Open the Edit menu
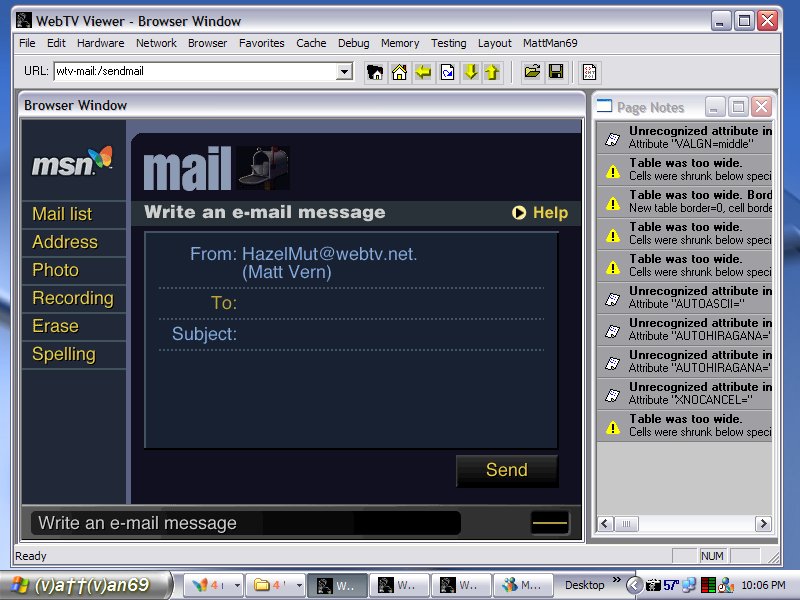800x600 pixels. pyautogui.click(x=56, y=43)
